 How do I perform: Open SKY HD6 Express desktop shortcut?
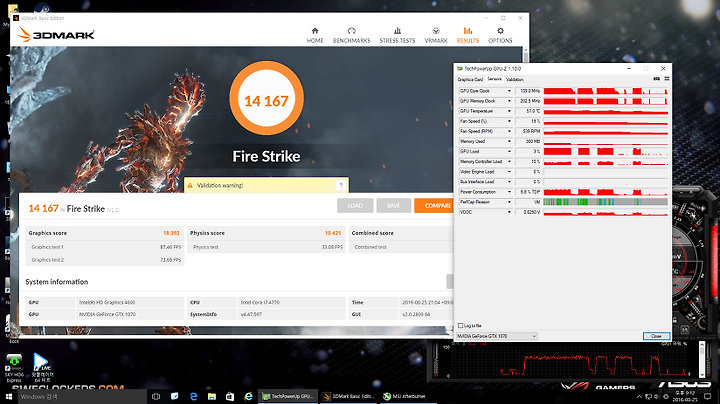[14, 367]
